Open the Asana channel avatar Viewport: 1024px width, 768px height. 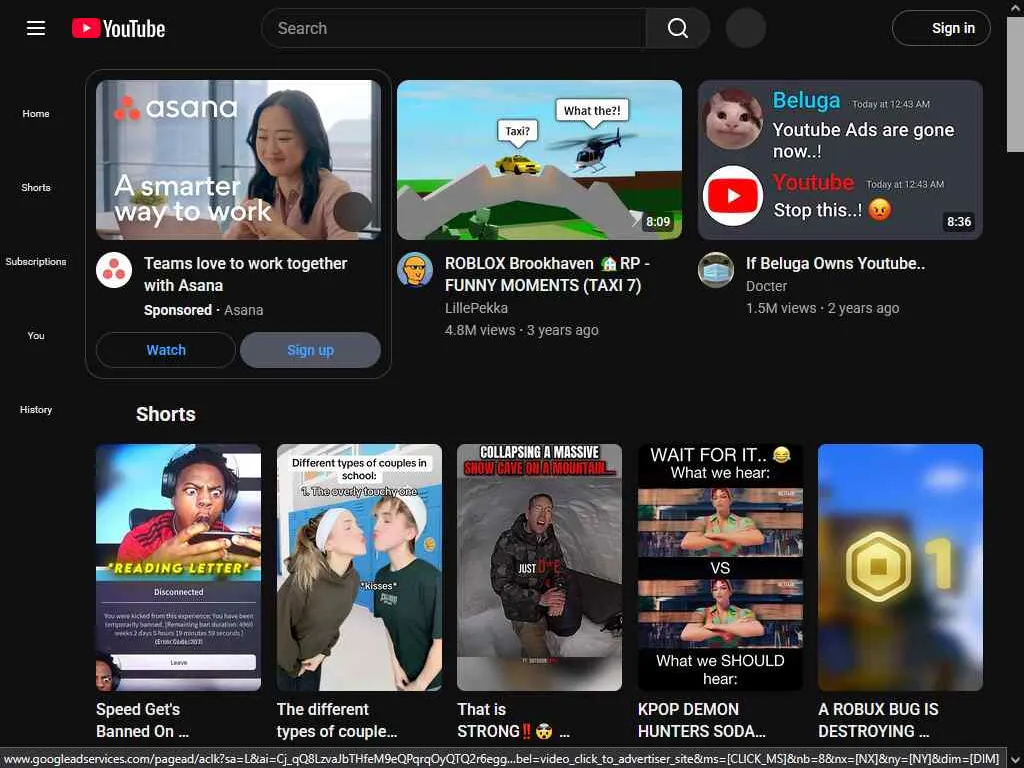click(x=114, y=270)
